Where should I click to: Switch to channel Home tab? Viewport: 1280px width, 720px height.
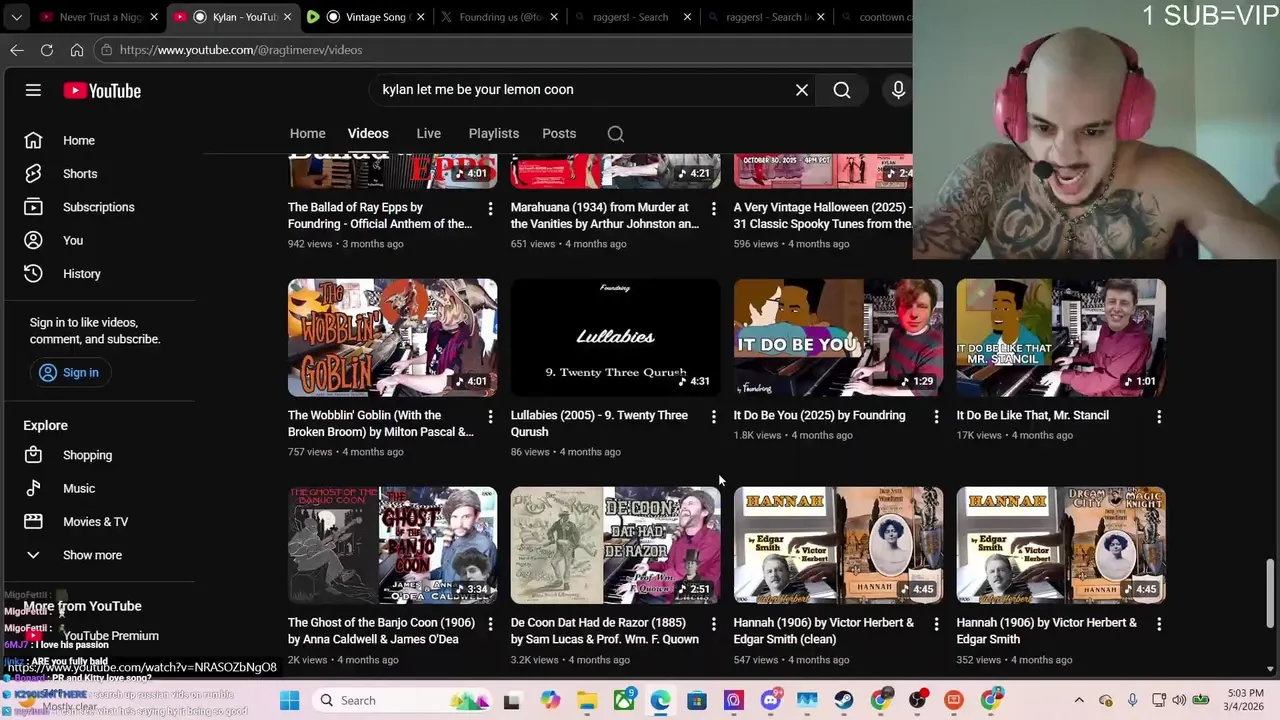coord(307,133)
